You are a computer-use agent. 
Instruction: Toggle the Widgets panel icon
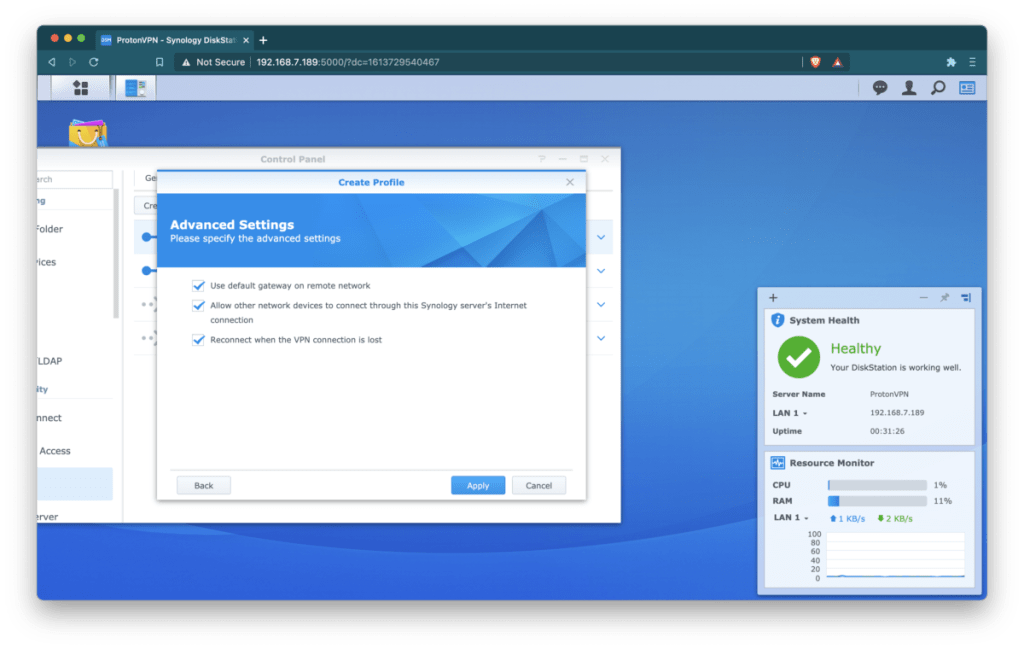[967, 88]
